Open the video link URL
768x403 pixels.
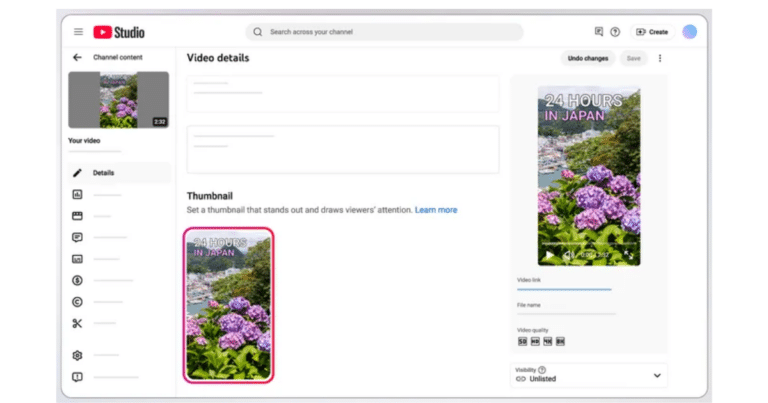564,289
